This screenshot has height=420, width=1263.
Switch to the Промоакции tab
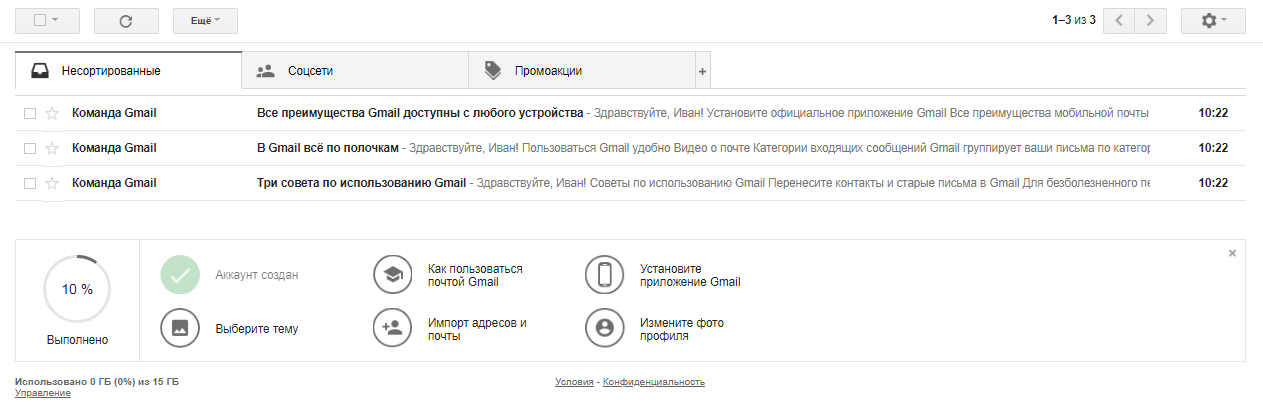581,71
